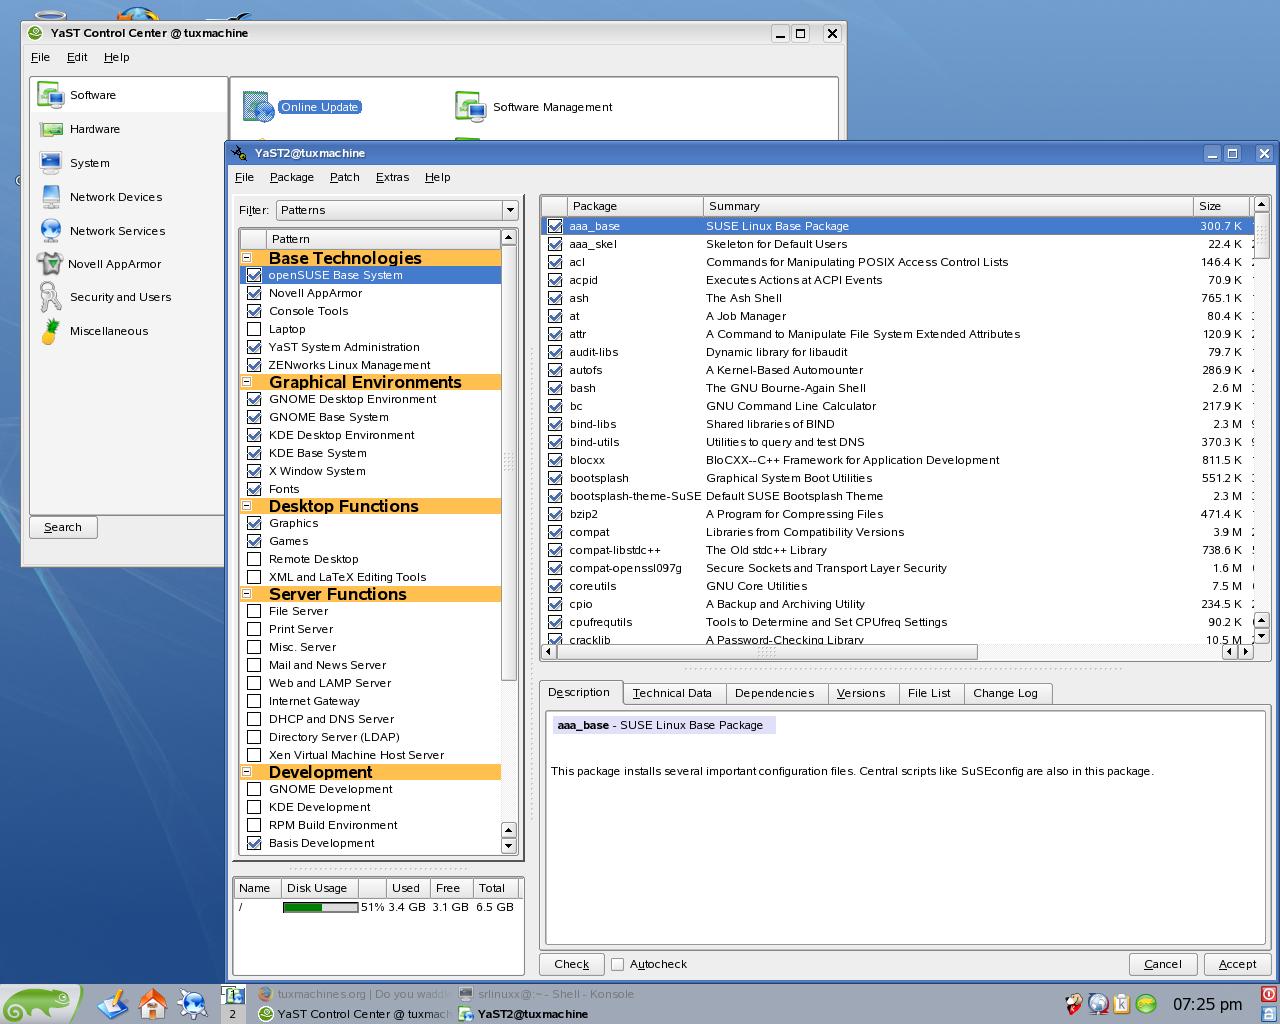
Task: Launch the office writer icon in panel
Action: point(113,1003)
